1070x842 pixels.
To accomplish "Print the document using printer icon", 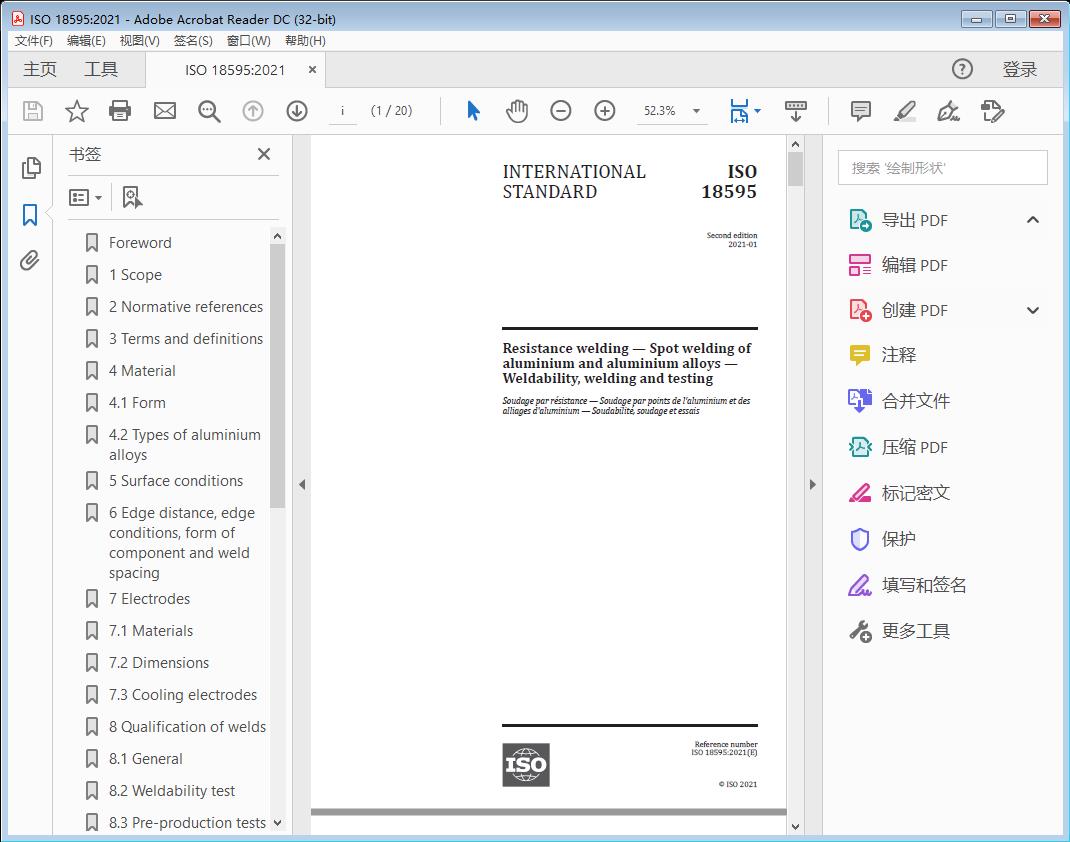I will tap(120, 111).
